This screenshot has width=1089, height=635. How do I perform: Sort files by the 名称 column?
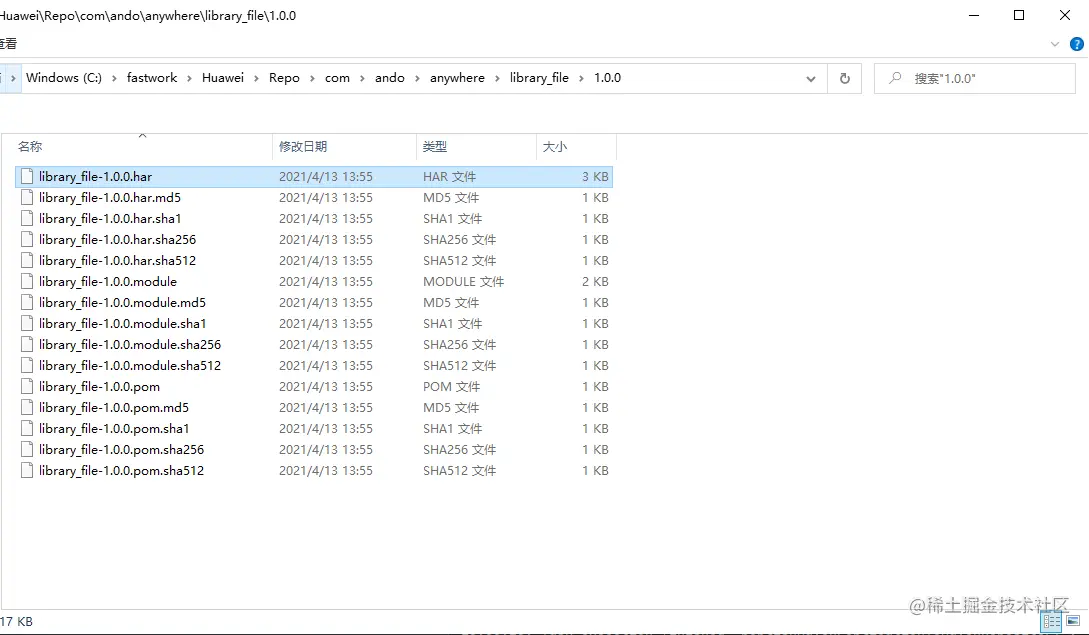coord(144,147)
